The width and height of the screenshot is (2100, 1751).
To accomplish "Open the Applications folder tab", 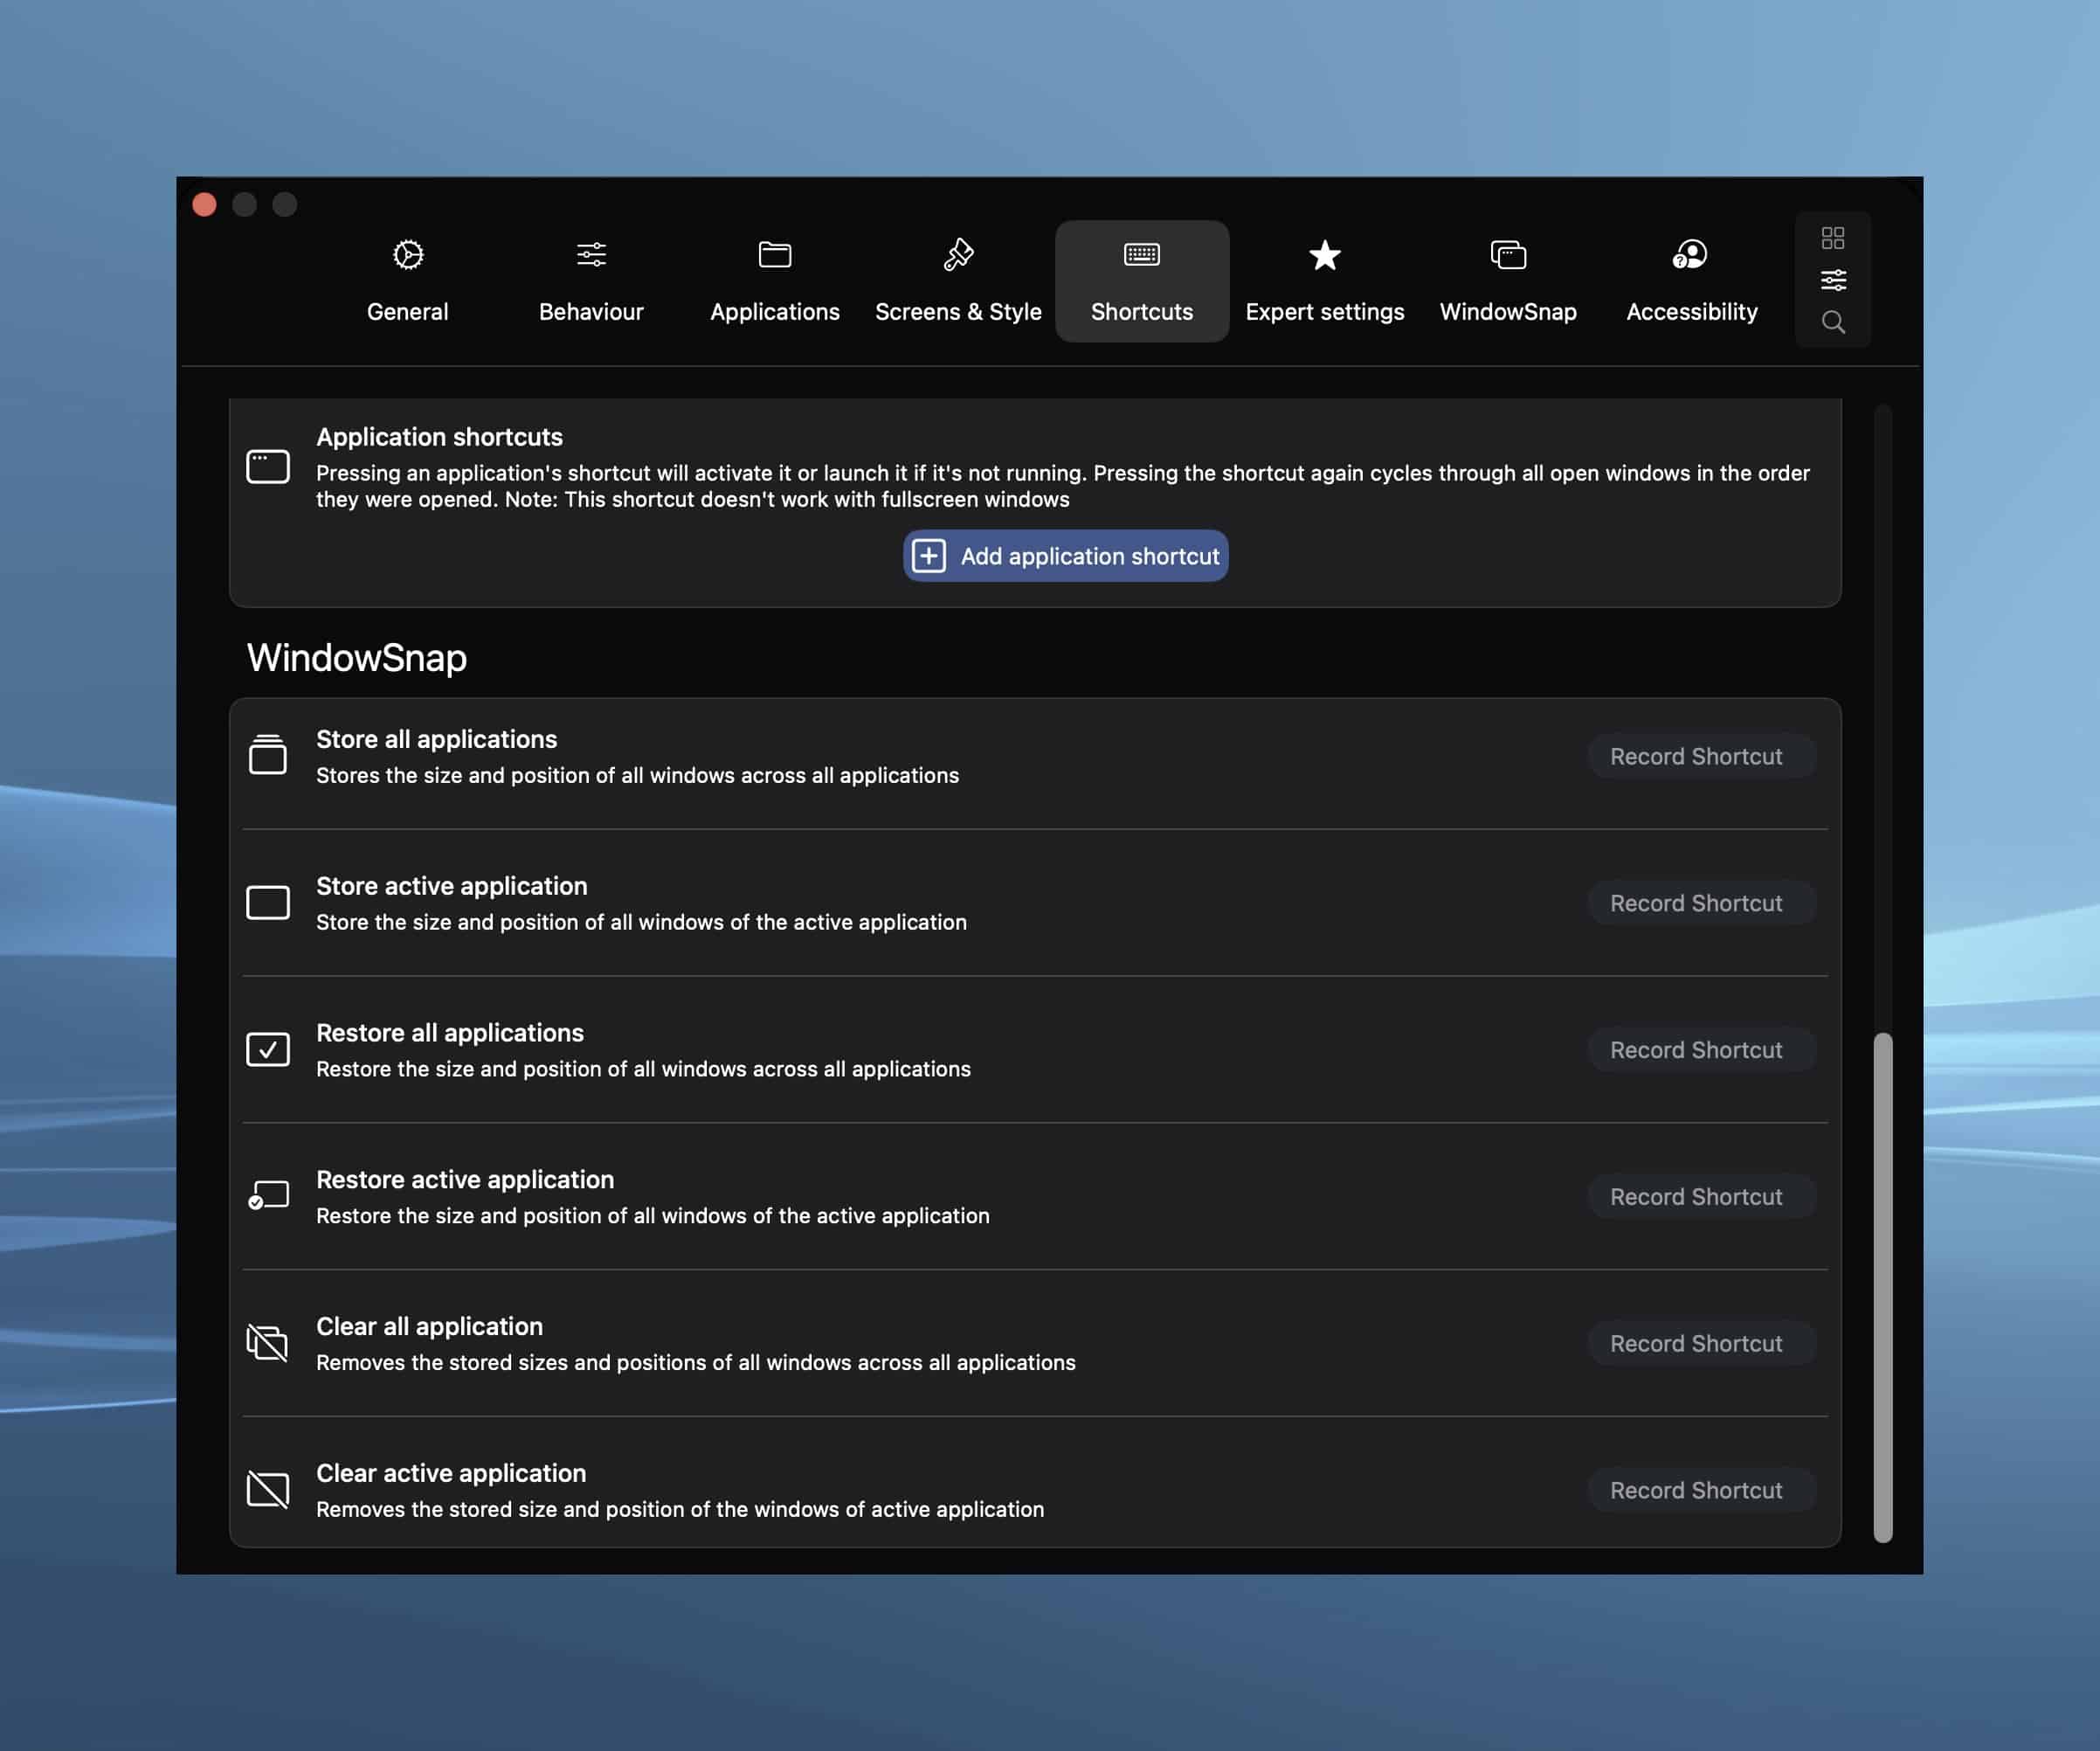I will pyautogui.click(x=774, y=281).
